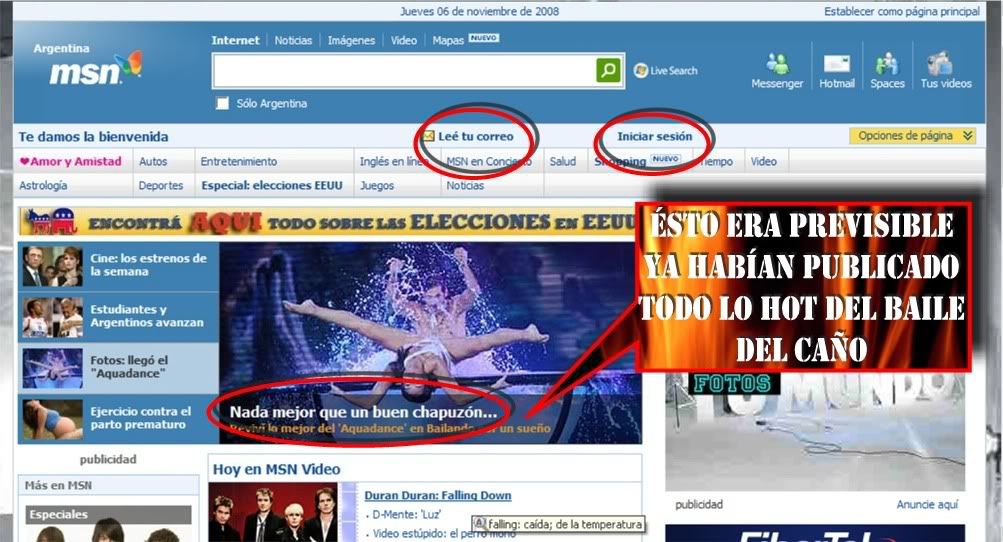Viewport: 1003px width, 542px height.
Task: Open the Entretenimiento channel
Action: pyautogui.click(x=239, y=161)
